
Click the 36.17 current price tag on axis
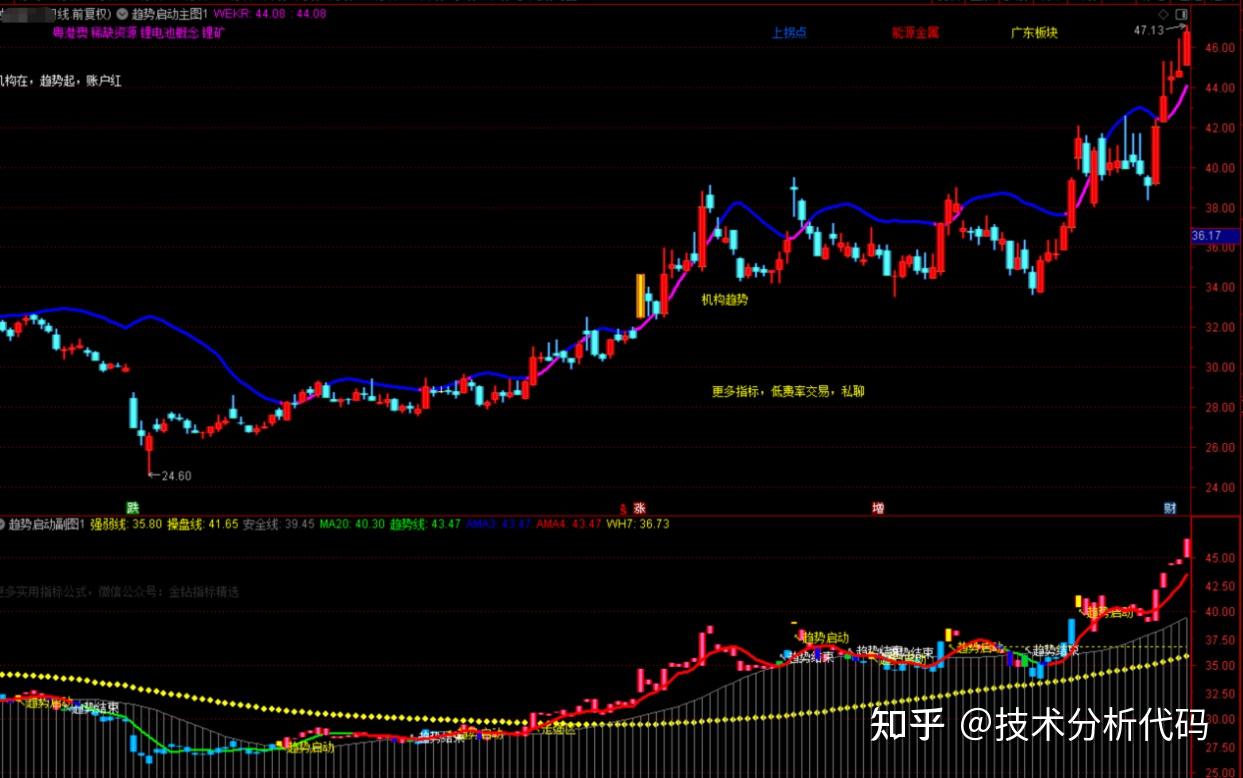tap(1216, 236)
